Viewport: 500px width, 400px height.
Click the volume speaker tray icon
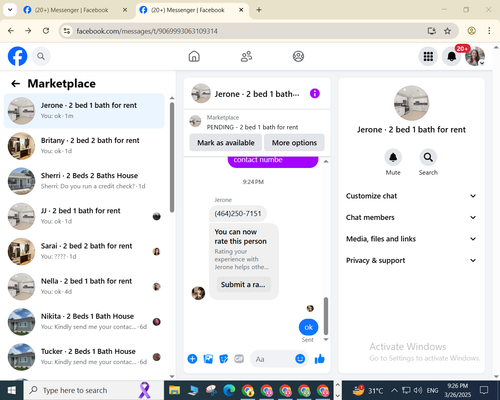pos(418,390)
